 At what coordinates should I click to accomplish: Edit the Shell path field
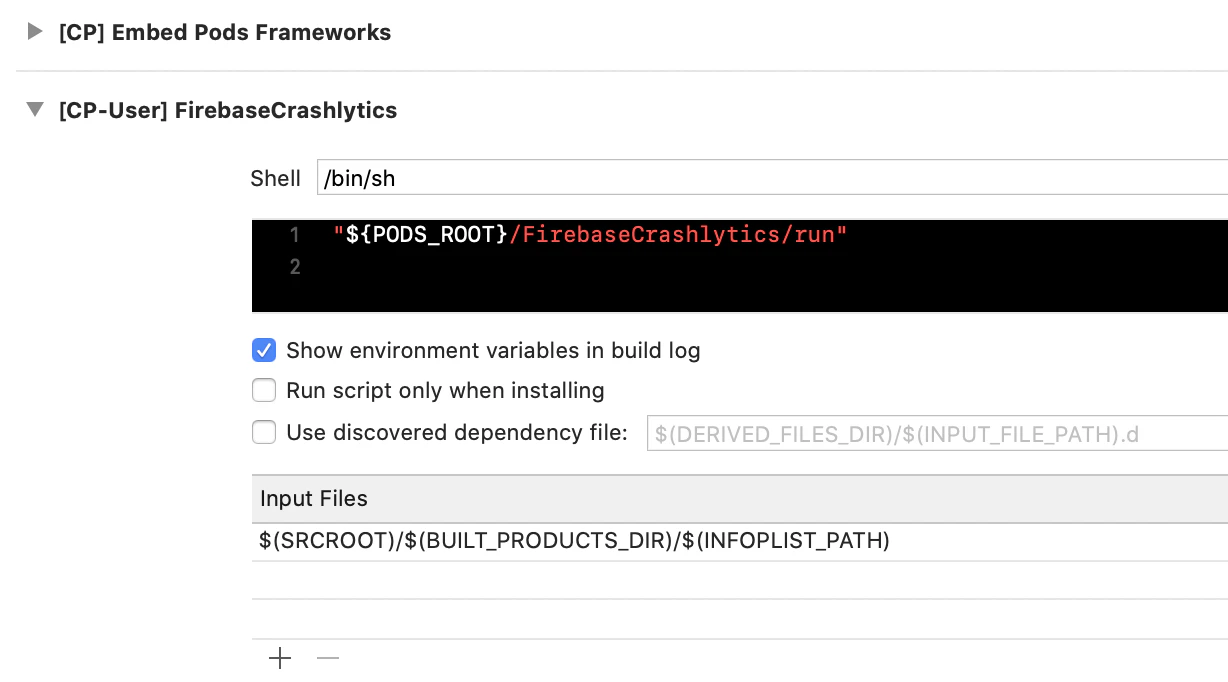point(772,178)
